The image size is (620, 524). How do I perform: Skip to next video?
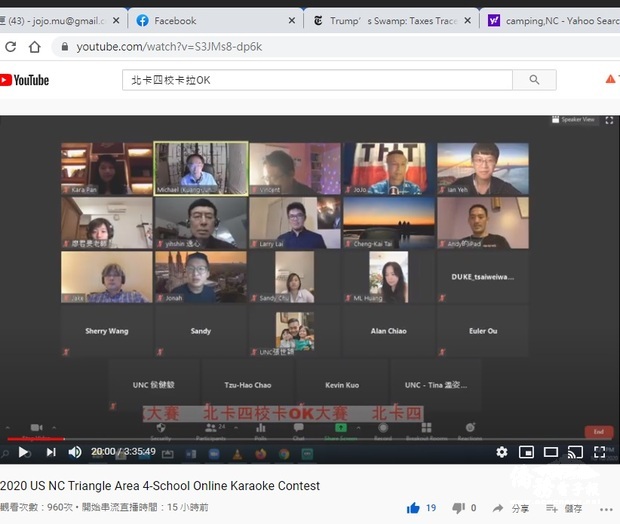51,452
